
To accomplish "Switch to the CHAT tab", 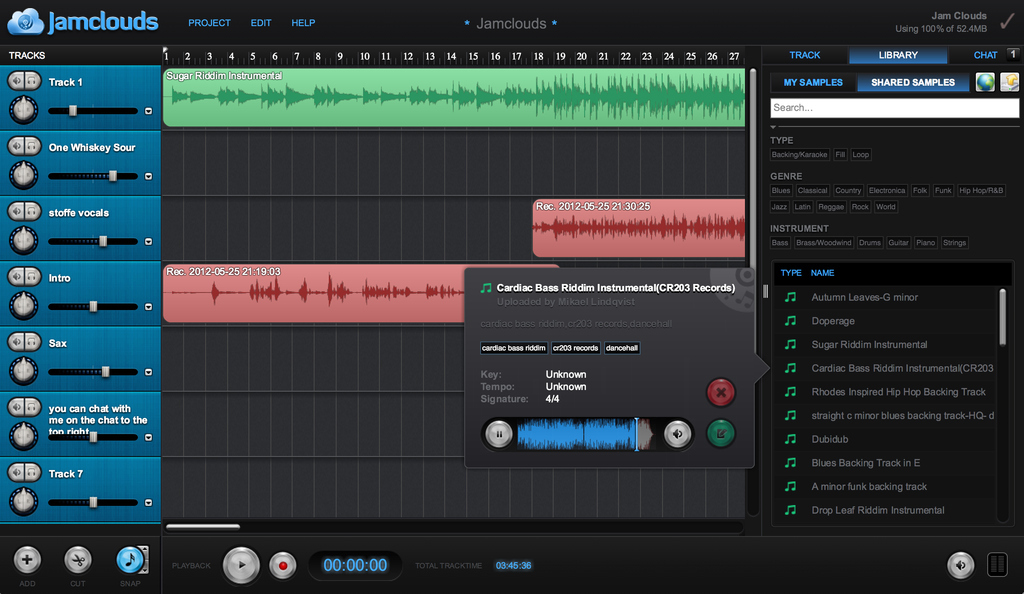I will point(985,55).
